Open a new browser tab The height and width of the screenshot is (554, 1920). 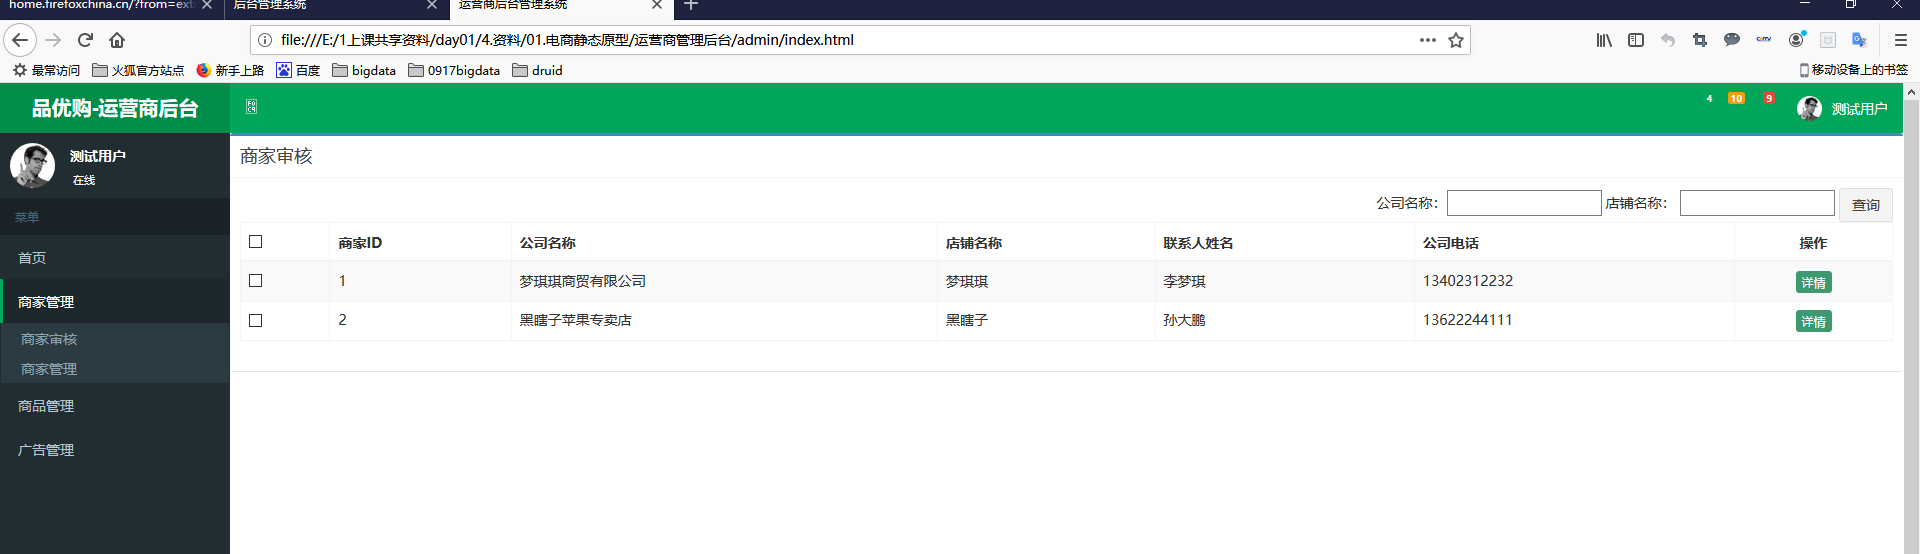click(691, 5)
